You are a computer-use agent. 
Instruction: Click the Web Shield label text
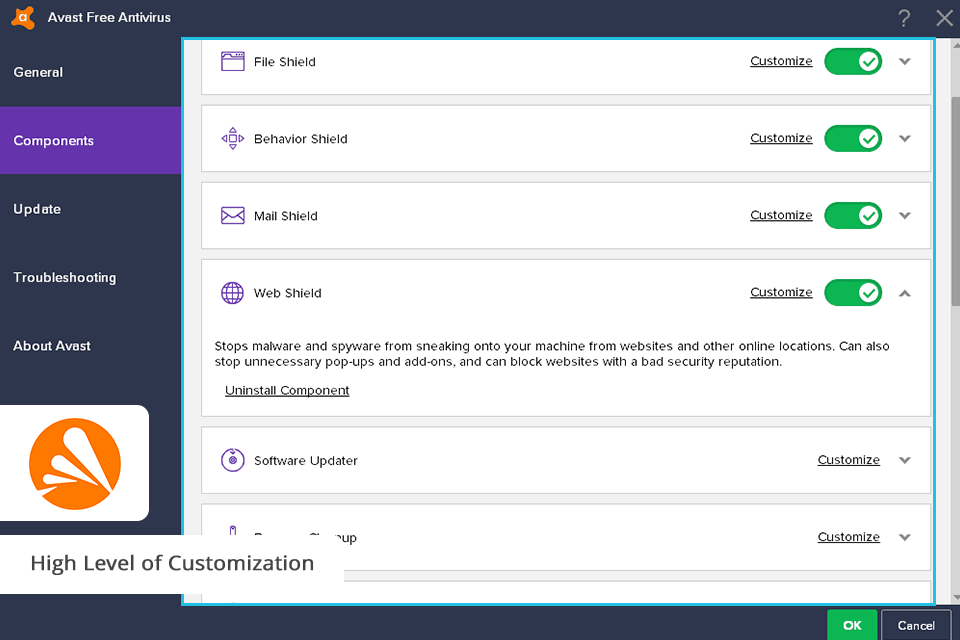coord(288,293)
